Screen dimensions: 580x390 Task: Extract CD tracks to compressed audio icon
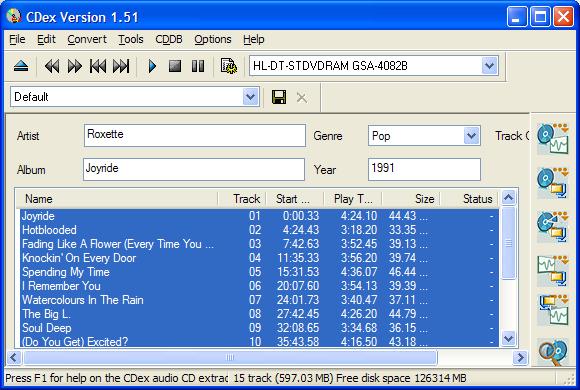[x=553, y=183]
